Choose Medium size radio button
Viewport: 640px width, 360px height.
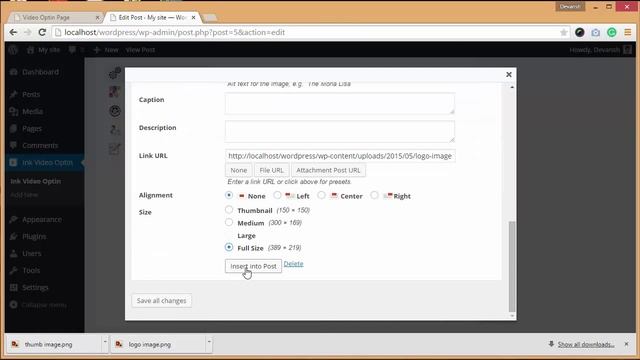tap(229, 222)
